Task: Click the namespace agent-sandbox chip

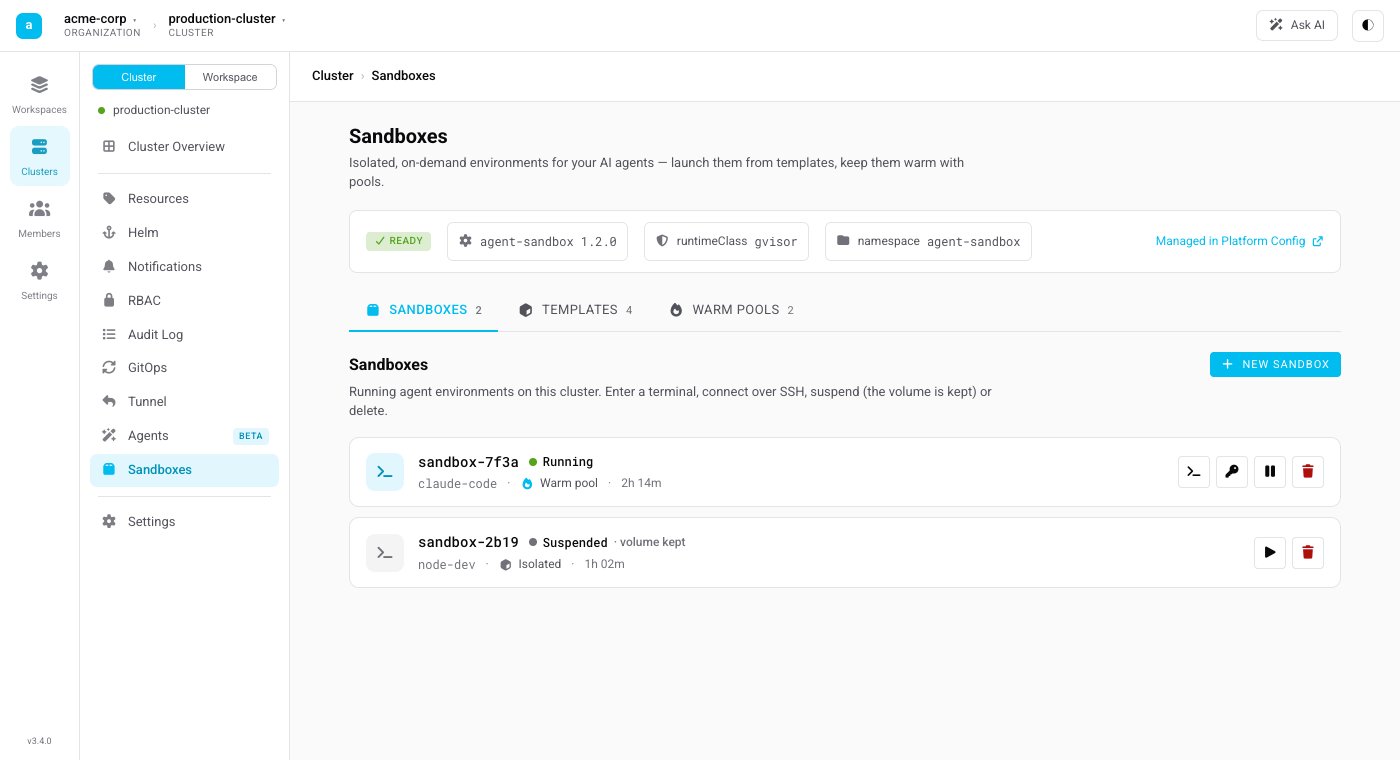Action: tap(928, 241)
